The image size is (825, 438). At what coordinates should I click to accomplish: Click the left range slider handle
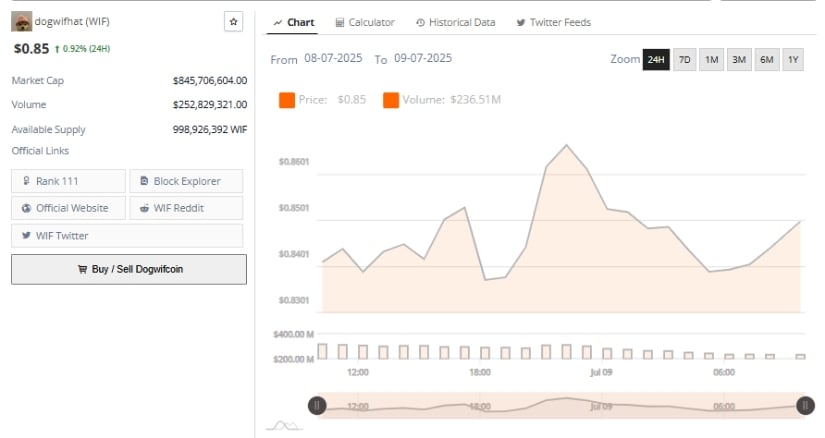tap(317, 405)
